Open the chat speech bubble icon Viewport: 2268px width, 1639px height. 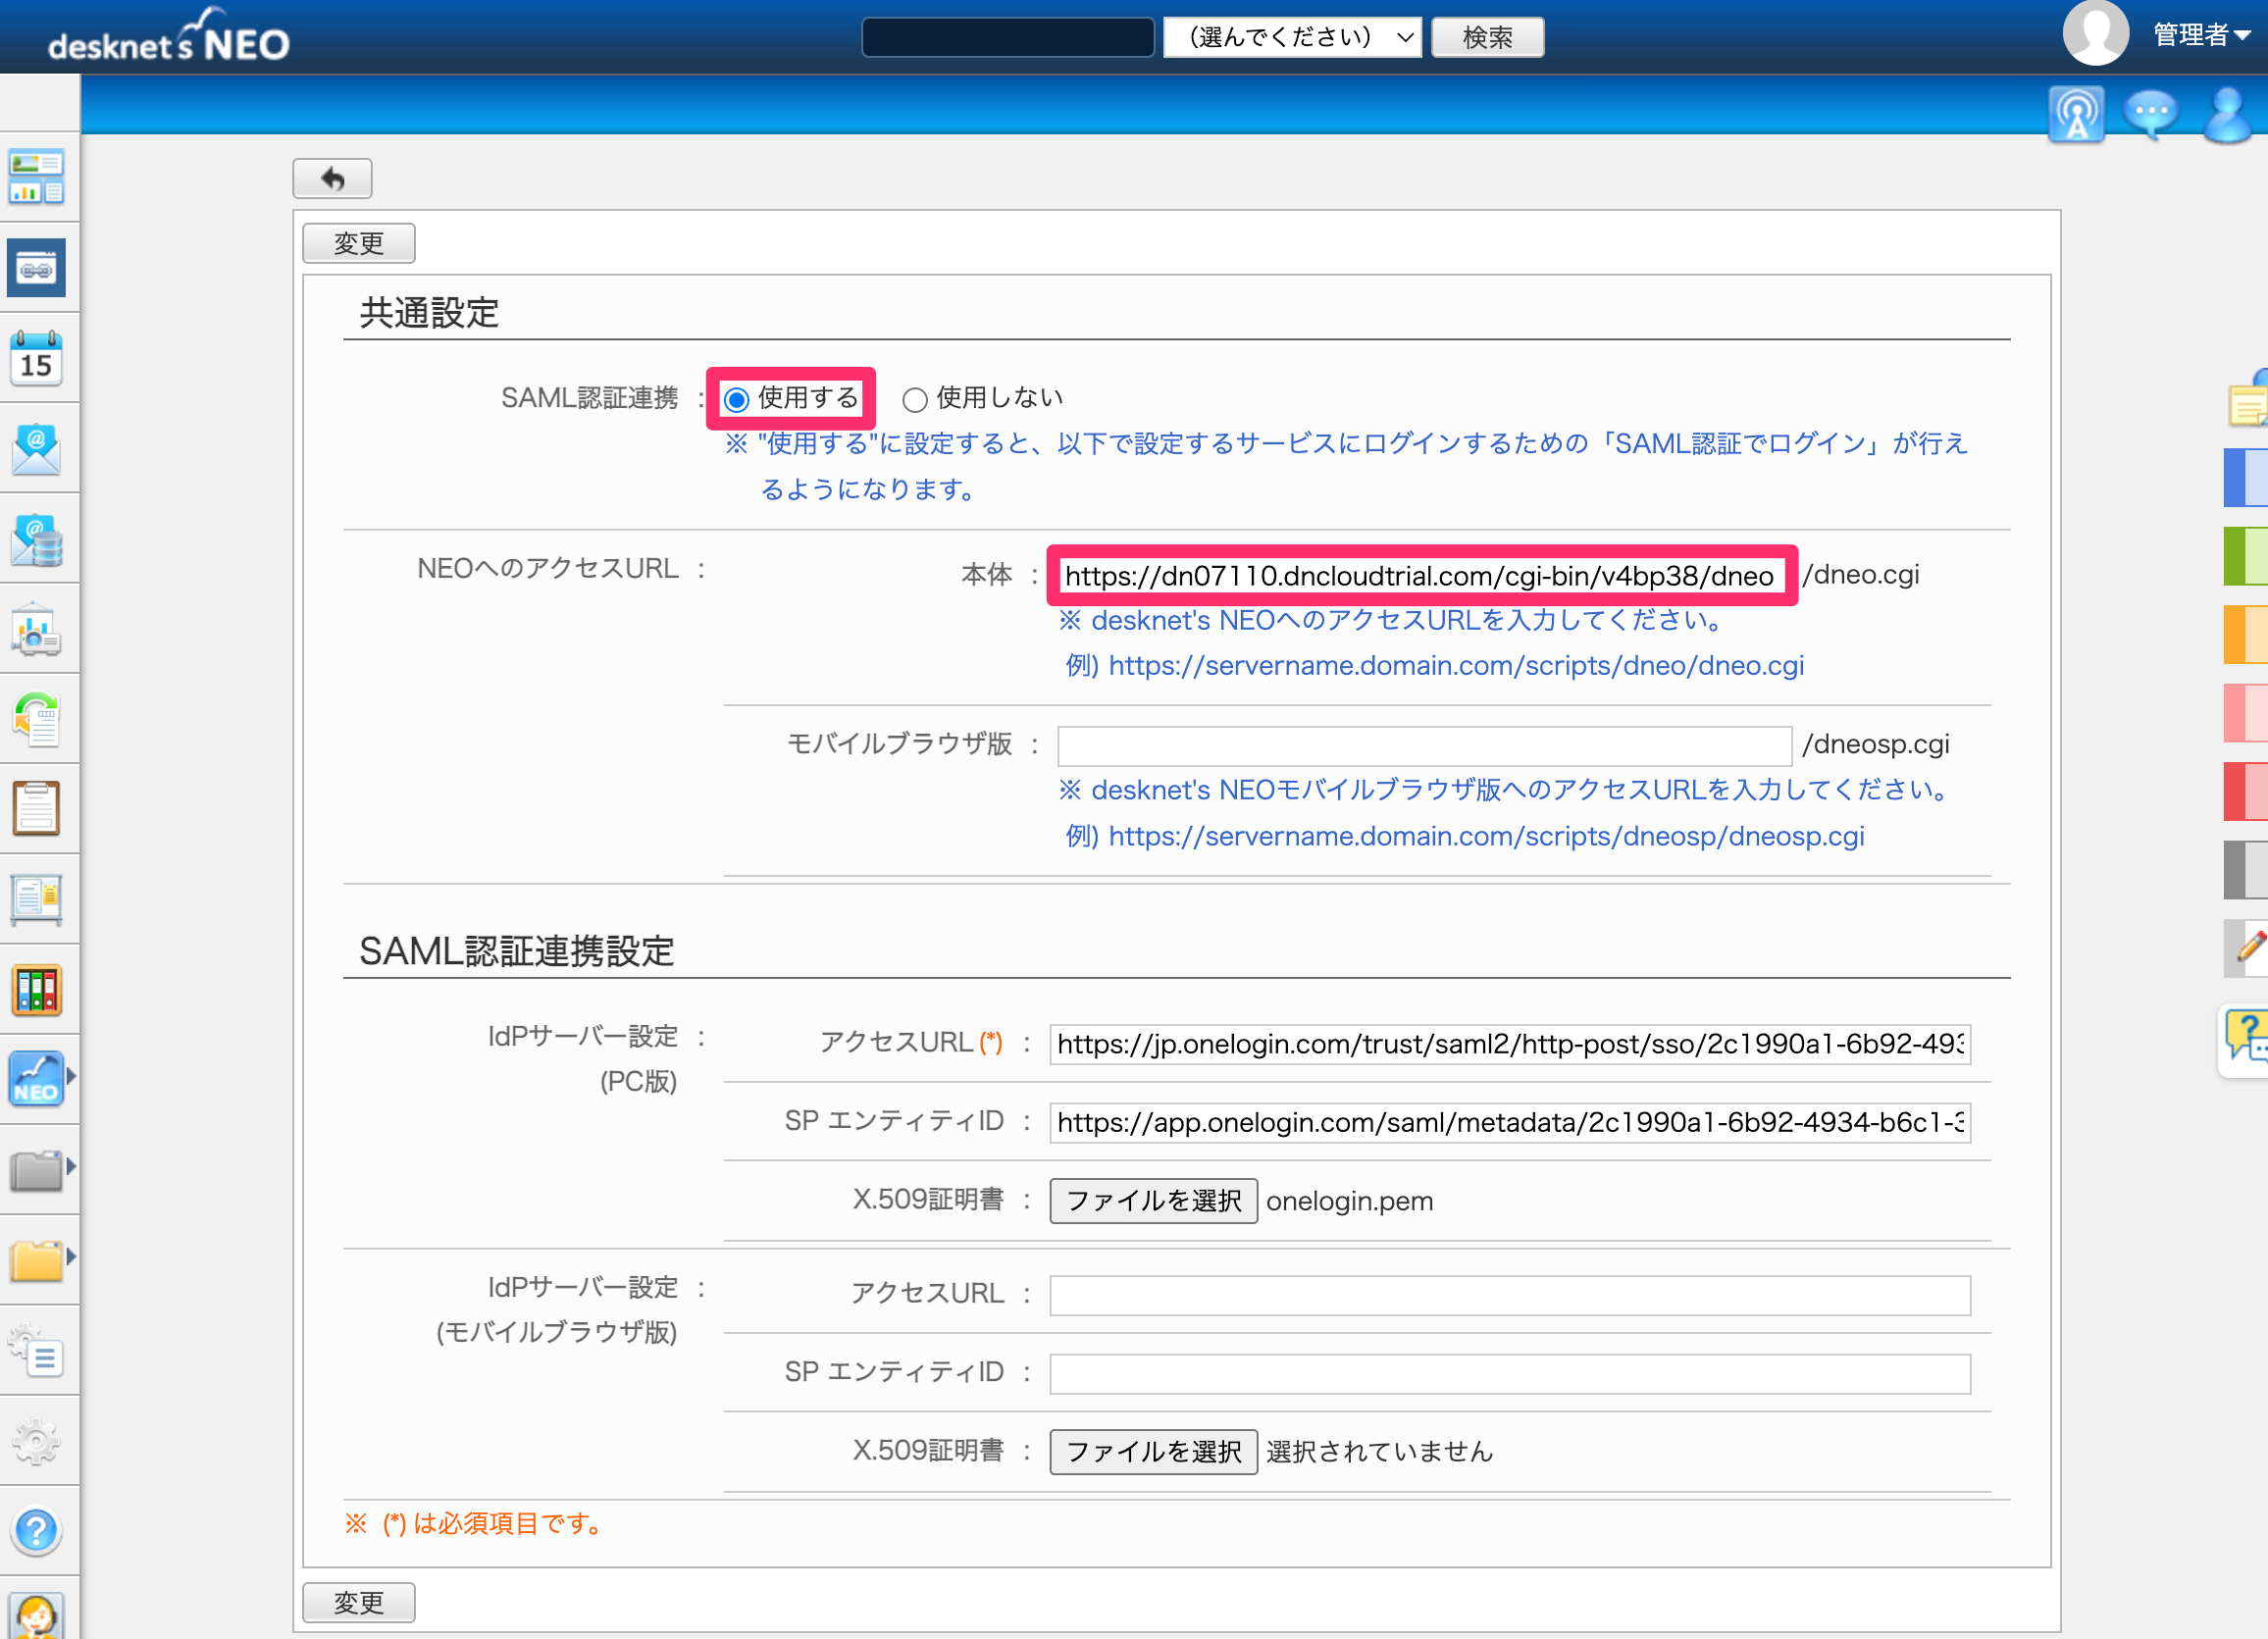(x=2150, y=116)
